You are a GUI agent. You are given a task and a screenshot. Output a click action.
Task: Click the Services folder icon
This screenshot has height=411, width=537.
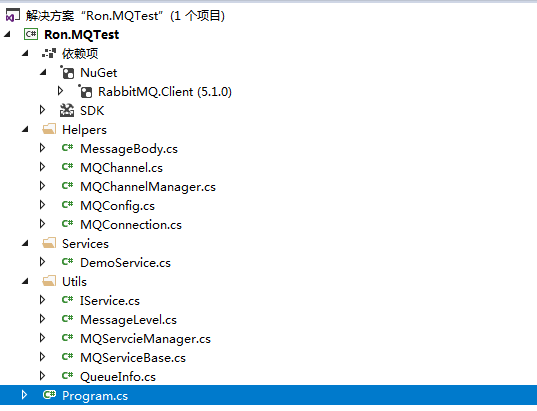click(x=49, y=243)
